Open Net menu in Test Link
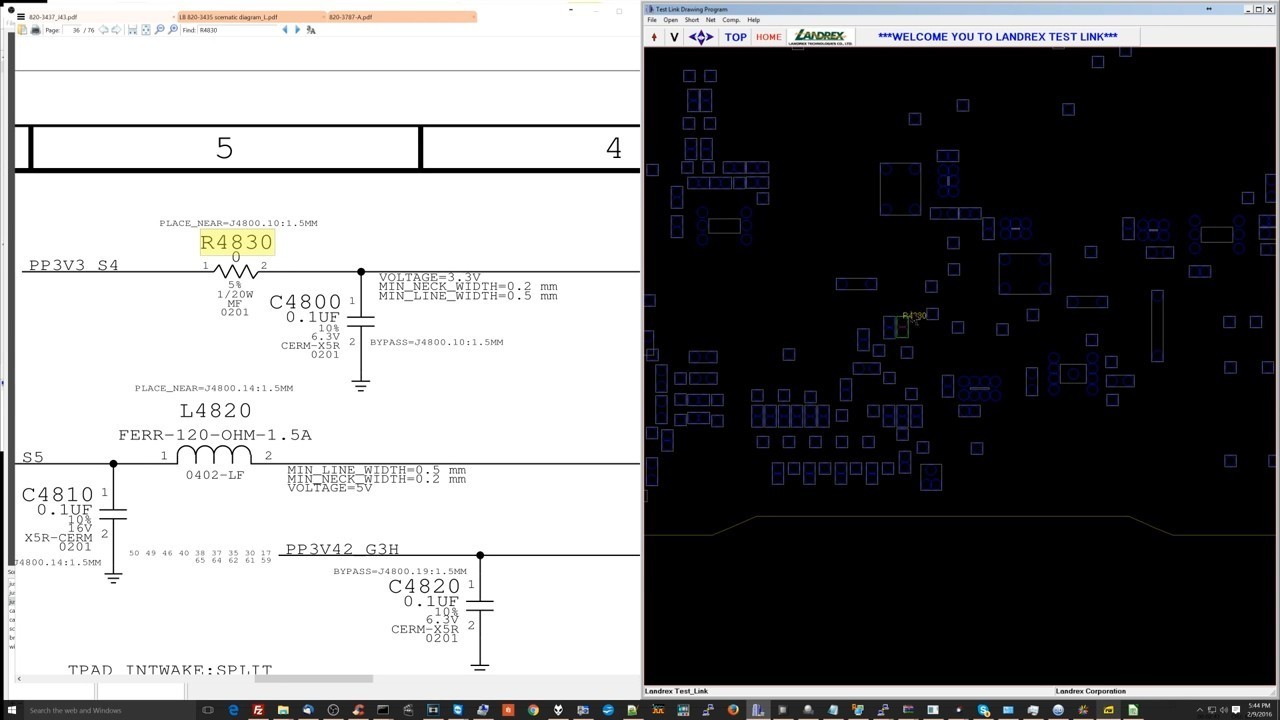 pyautogui.click(x=710, y=20)
